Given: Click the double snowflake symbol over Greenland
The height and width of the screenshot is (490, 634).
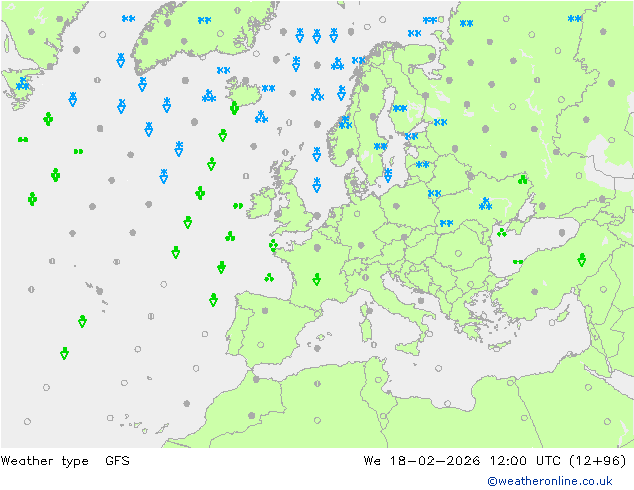Looking at the screenshot, I should (204, 20).
